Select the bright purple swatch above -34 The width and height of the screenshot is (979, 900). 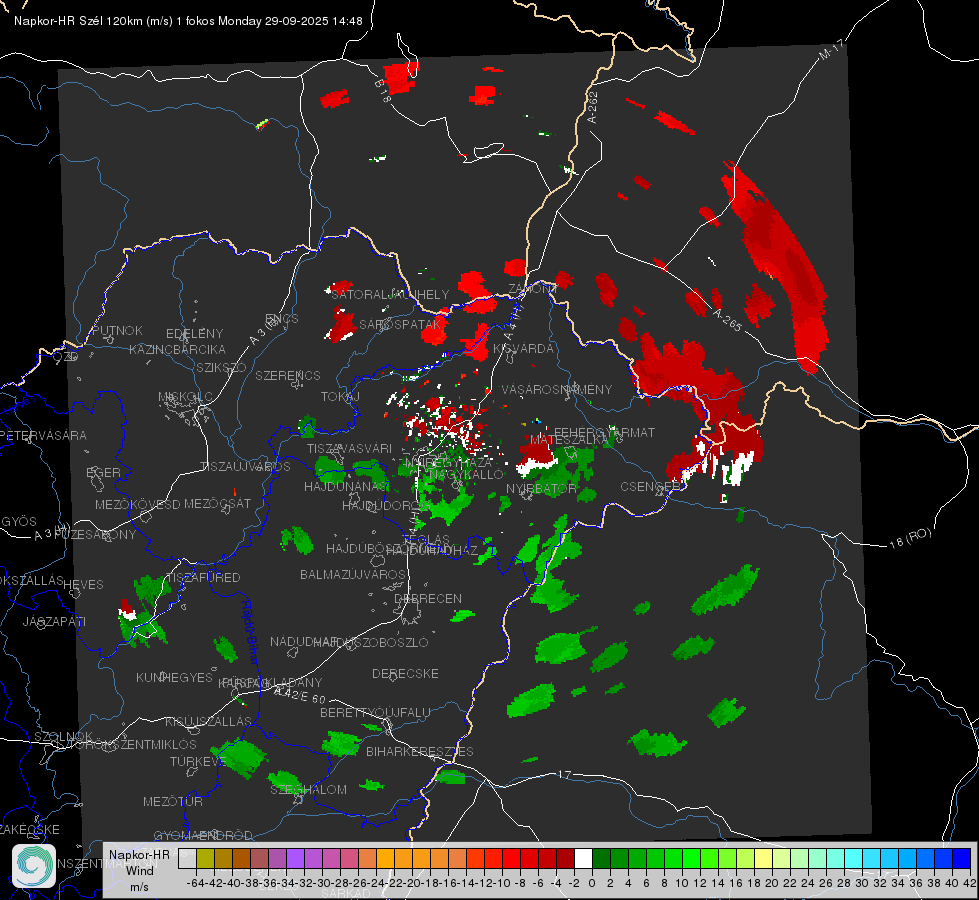click(295, 859)
